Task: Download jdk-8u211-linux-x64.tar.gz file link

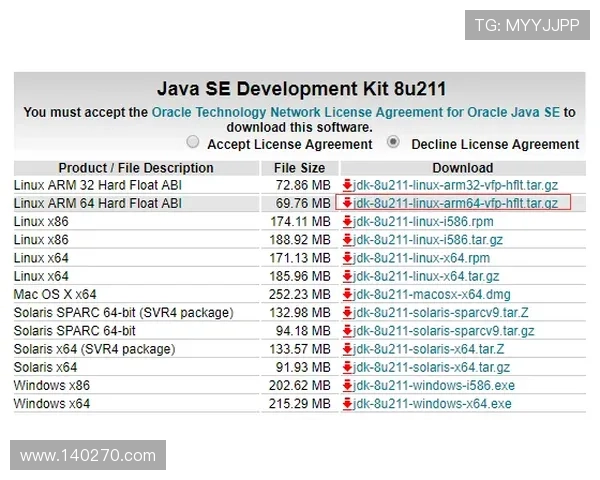Action: 426,276
